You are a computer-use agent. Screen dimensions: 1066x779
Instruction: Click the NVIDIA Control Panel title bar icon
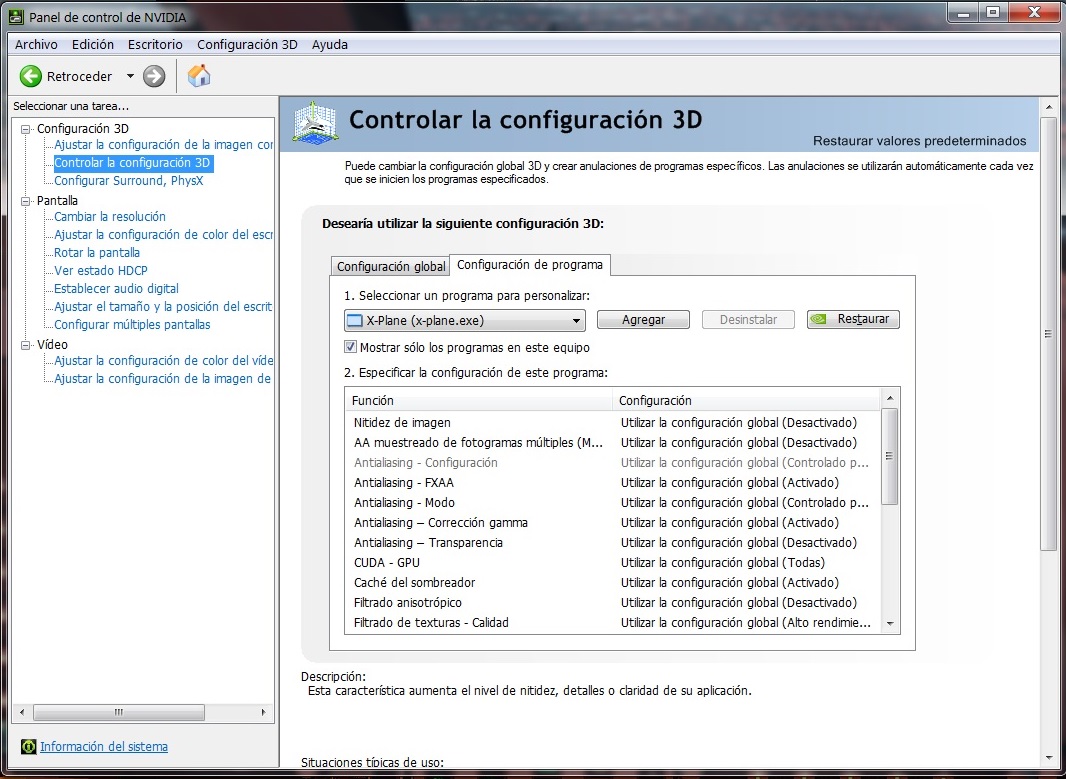pos(15,16)
